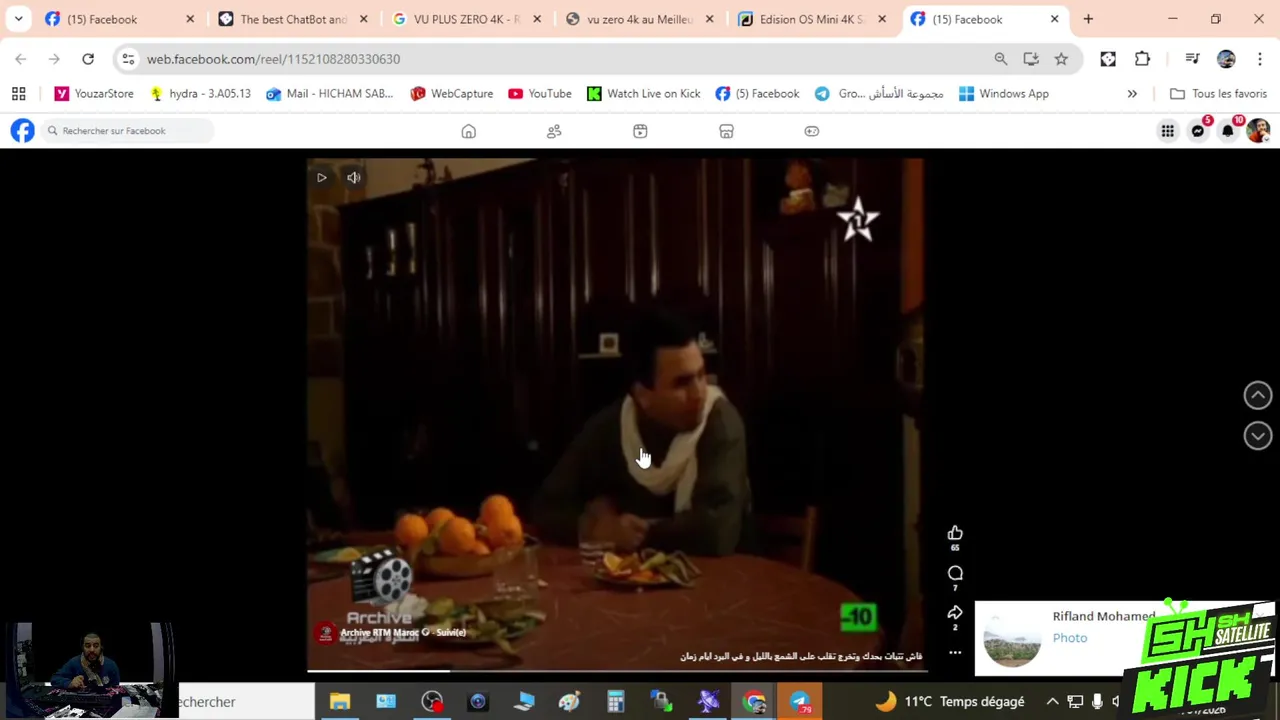Open the Marketplace icon
Screen dimensions: 1280x720
pyautogui.click(x=726, y=131)
